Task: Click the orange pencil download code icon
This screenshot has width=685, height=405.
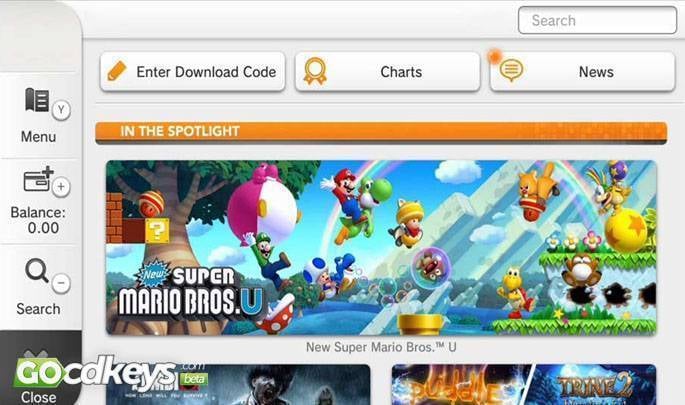Action: click(x=117, y=71)
